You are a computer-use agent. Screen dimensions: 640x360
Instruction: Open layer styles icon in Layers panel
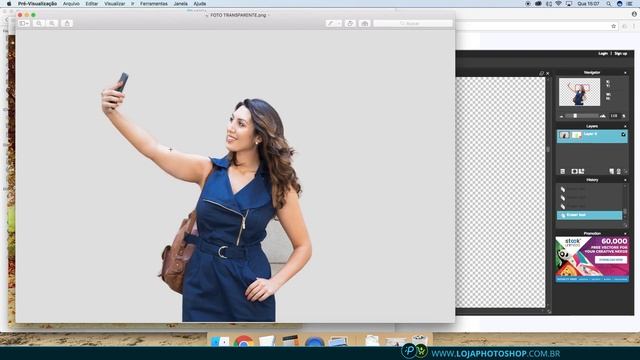[x=582, y=171]
